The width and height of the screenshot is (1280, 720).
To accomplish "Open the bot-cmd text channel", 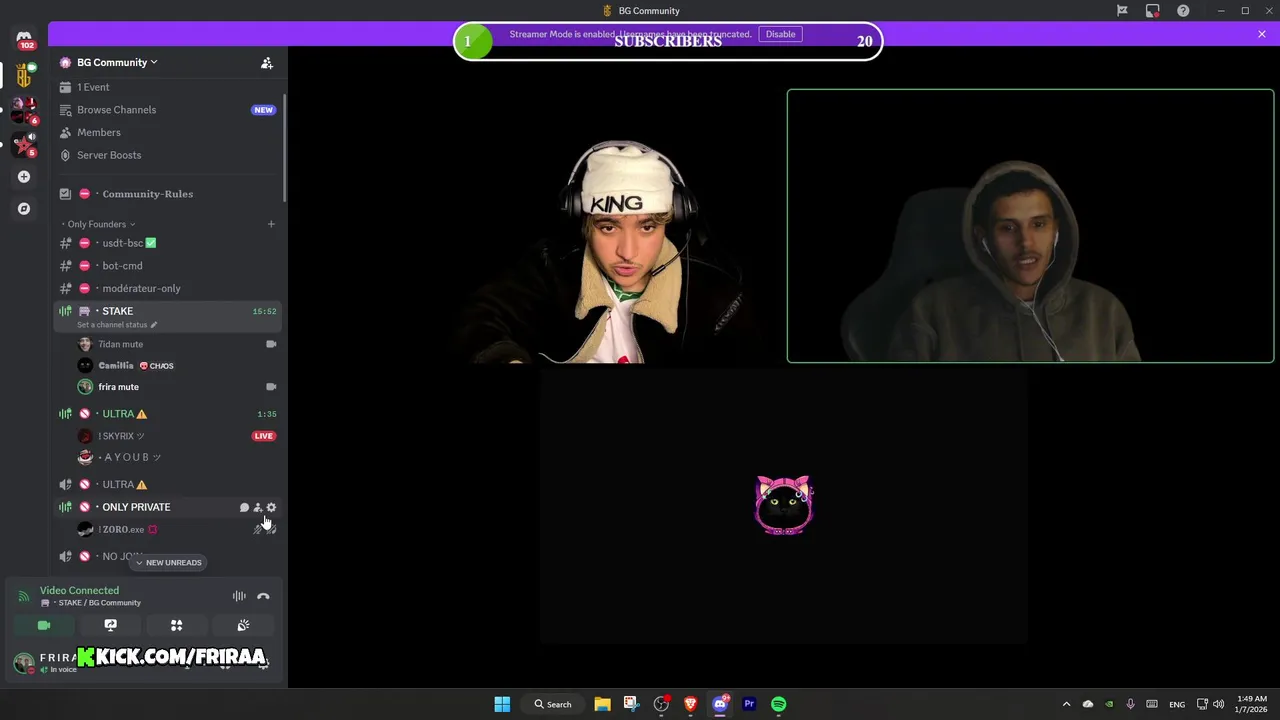I will [x=168, y=266].
